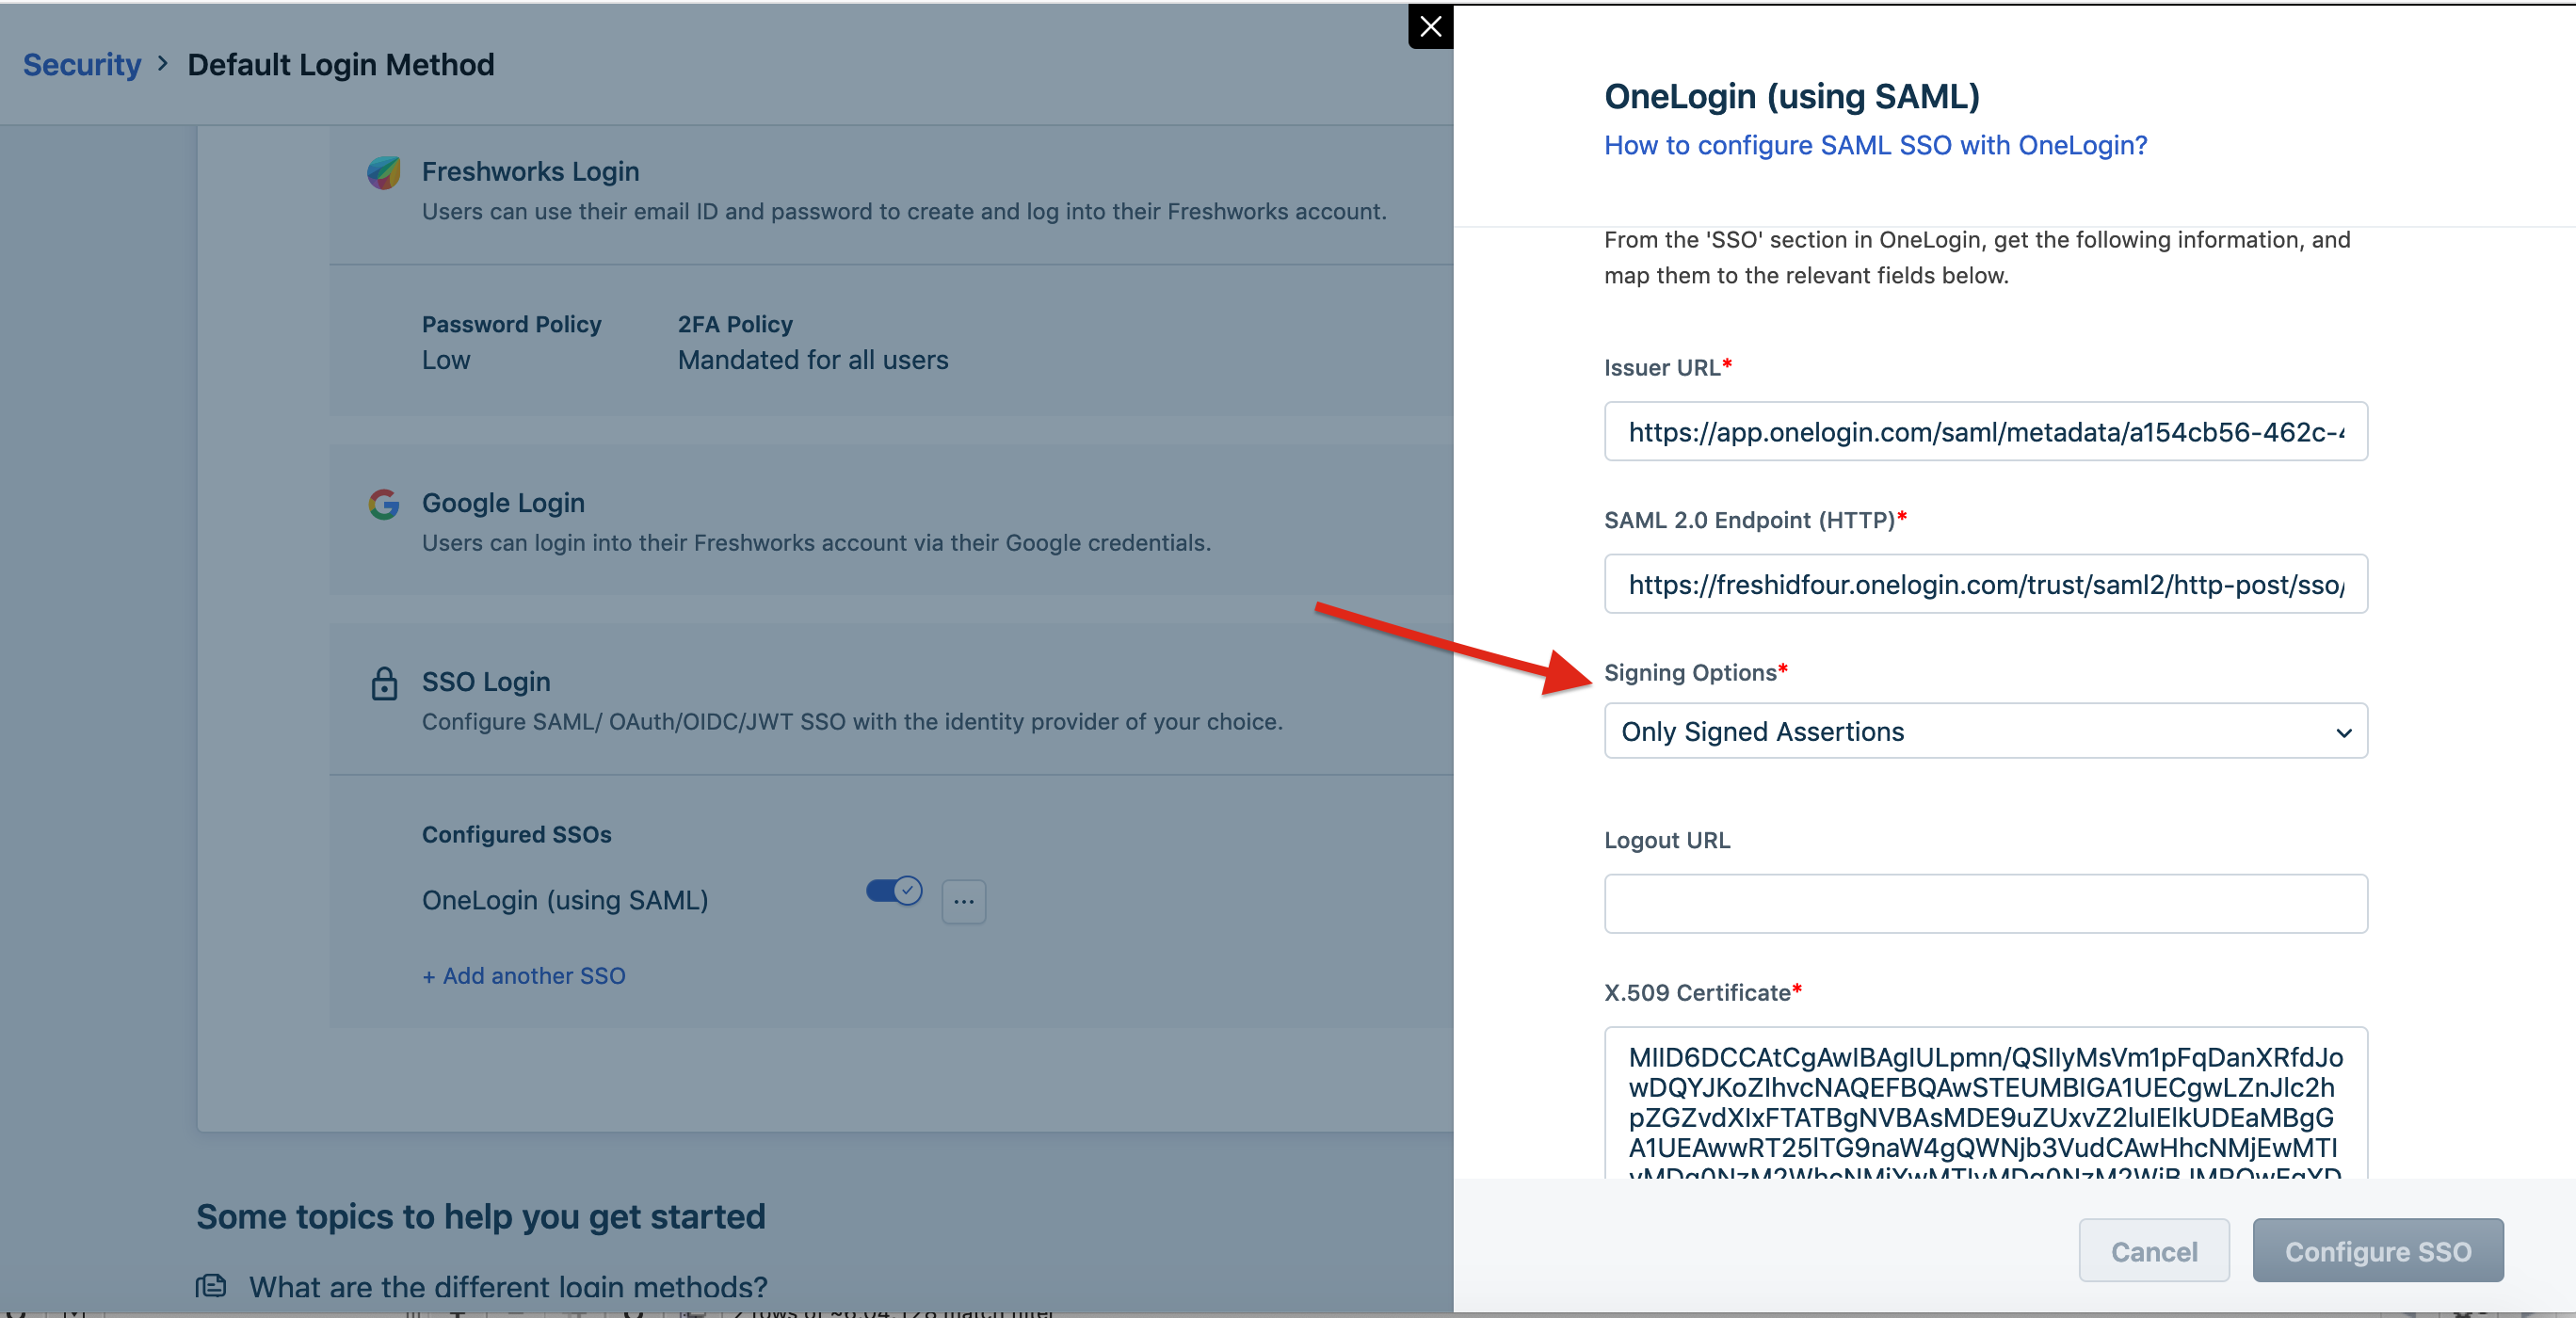2576x1318 pixels.
Task: Click Add another SSO link
Action: tap(524, 976)
